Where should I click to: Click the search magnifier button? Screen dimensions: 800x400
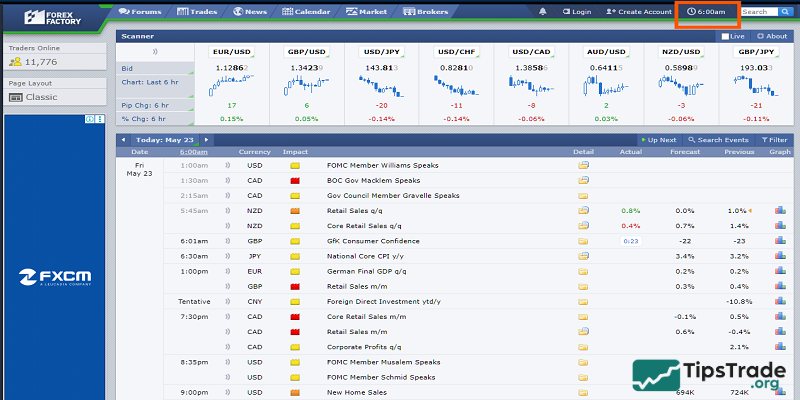[786, 12]
